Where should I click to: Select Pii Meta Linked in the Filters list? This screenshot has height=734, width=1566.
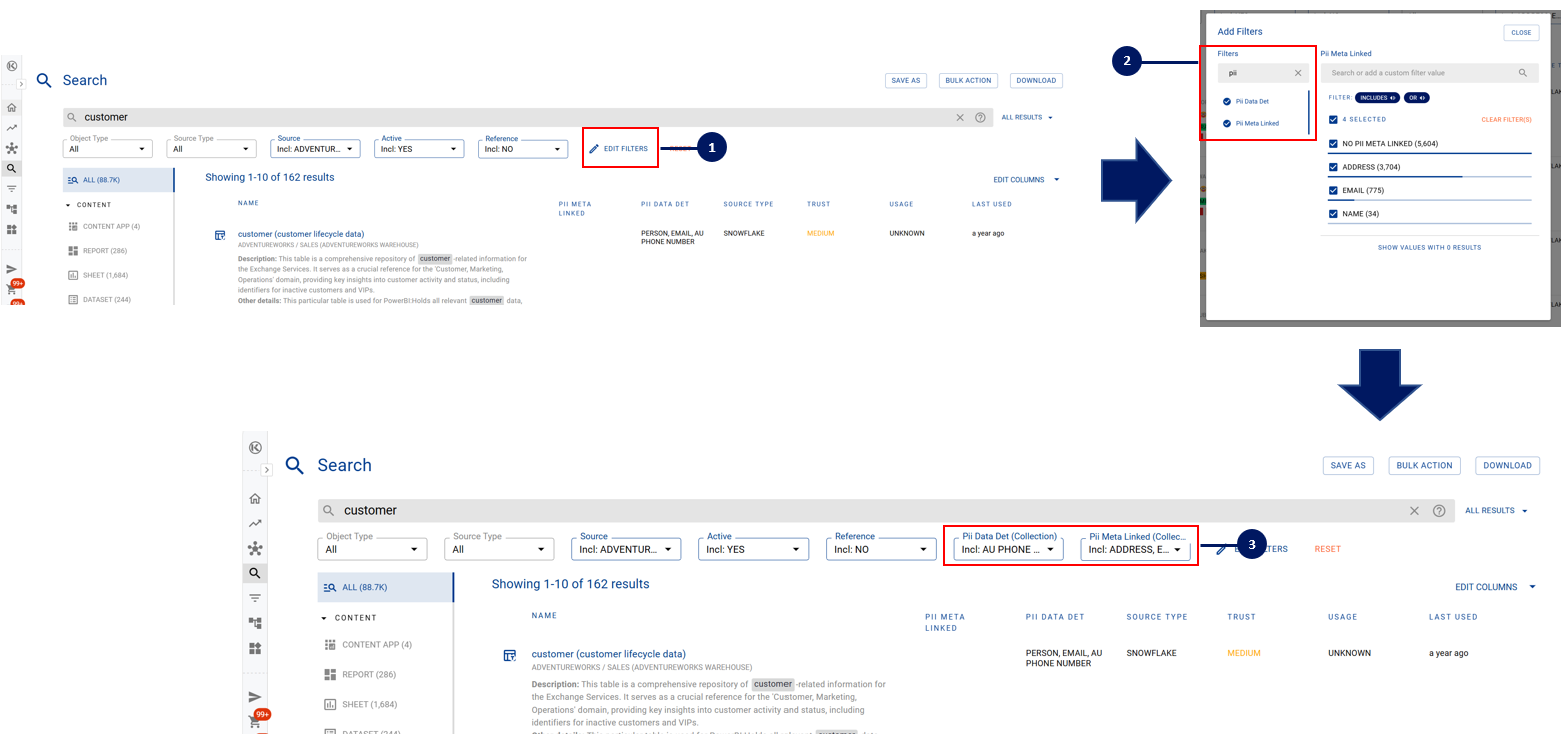tap(1256, 123)
